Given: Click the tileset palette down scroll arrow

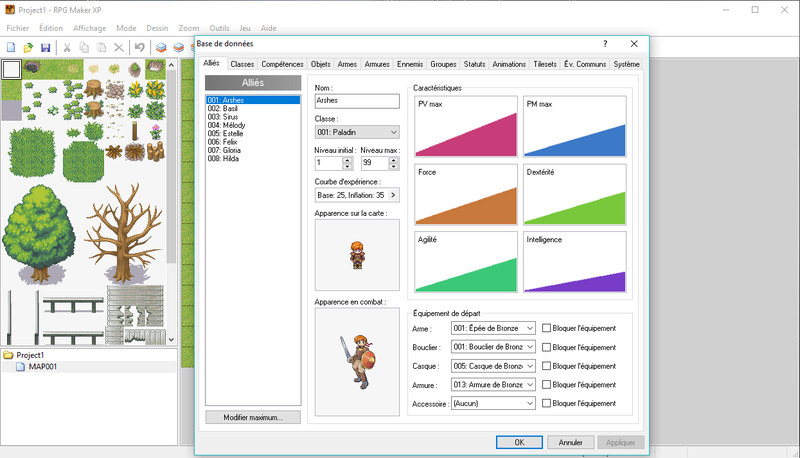Looking at the screenshot, I should [171, 339].
